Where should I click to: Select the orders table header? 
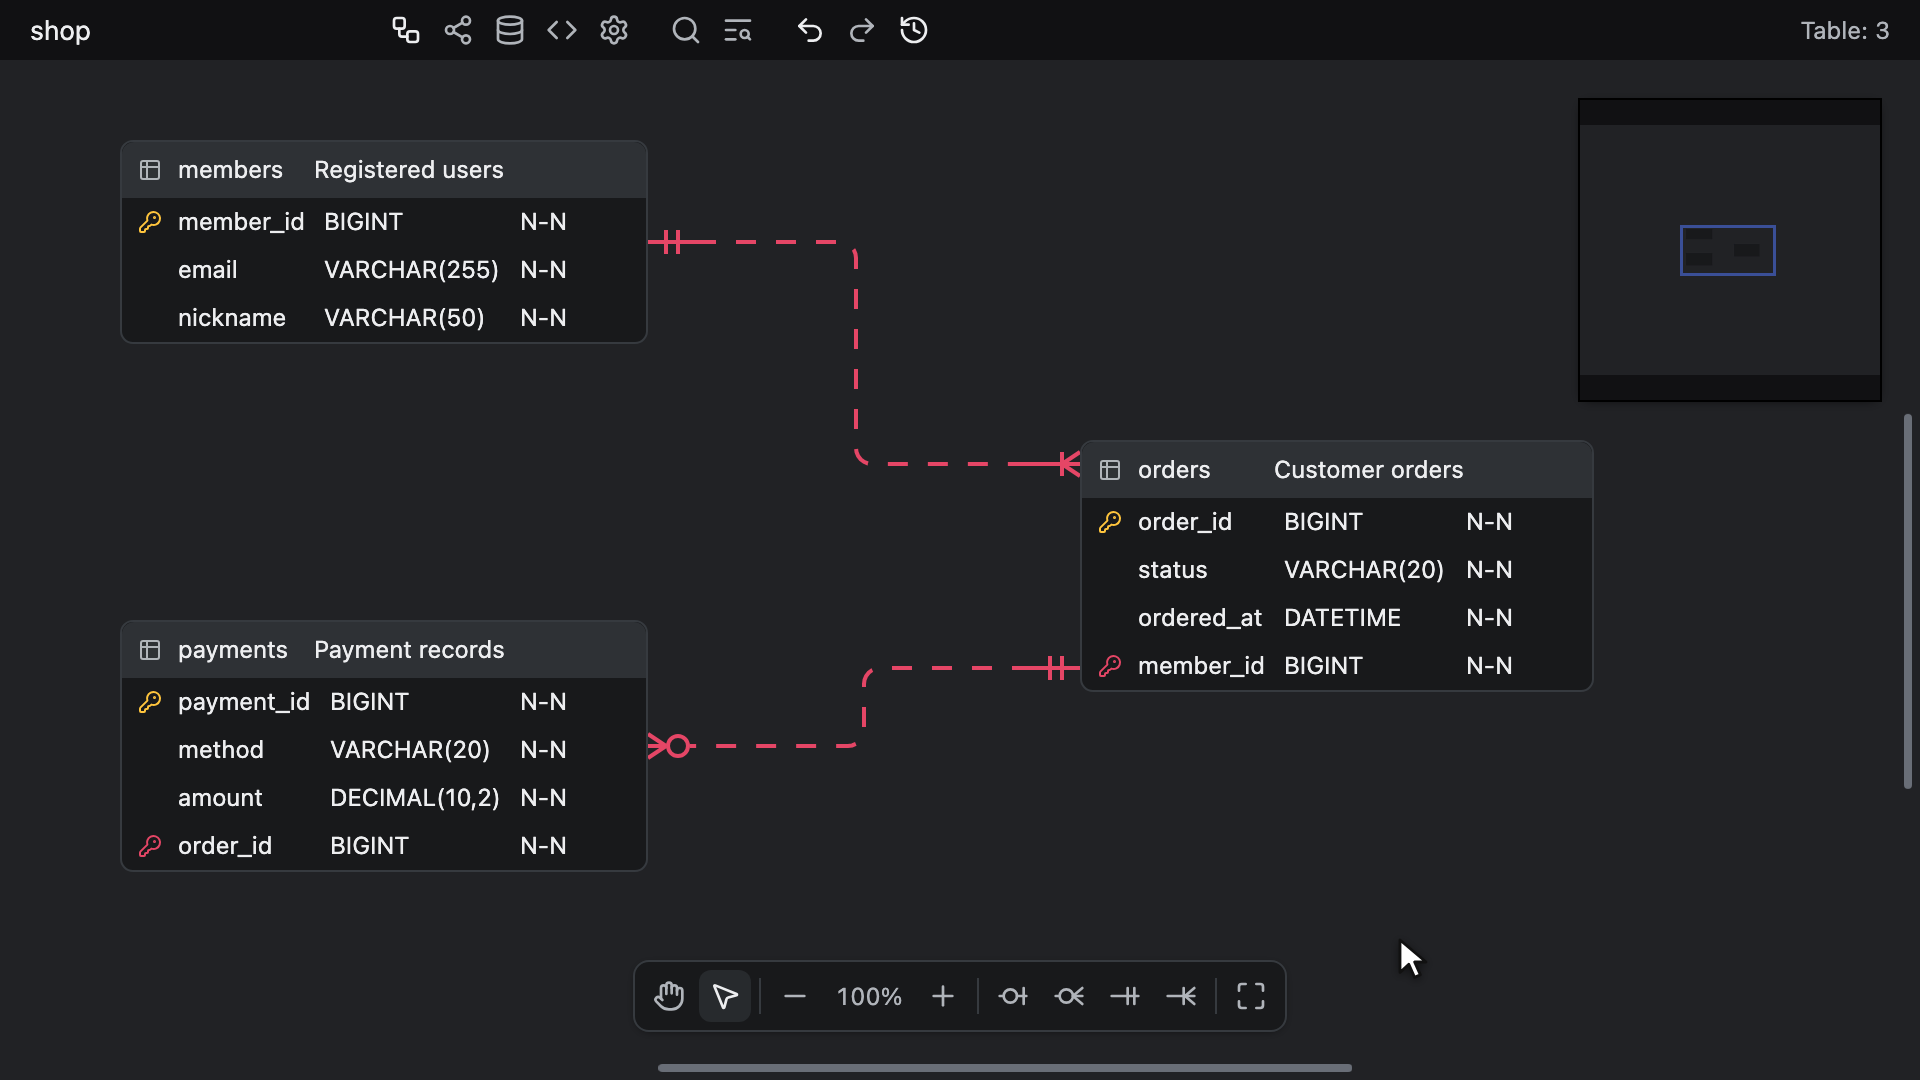(x=1337, y=470)
